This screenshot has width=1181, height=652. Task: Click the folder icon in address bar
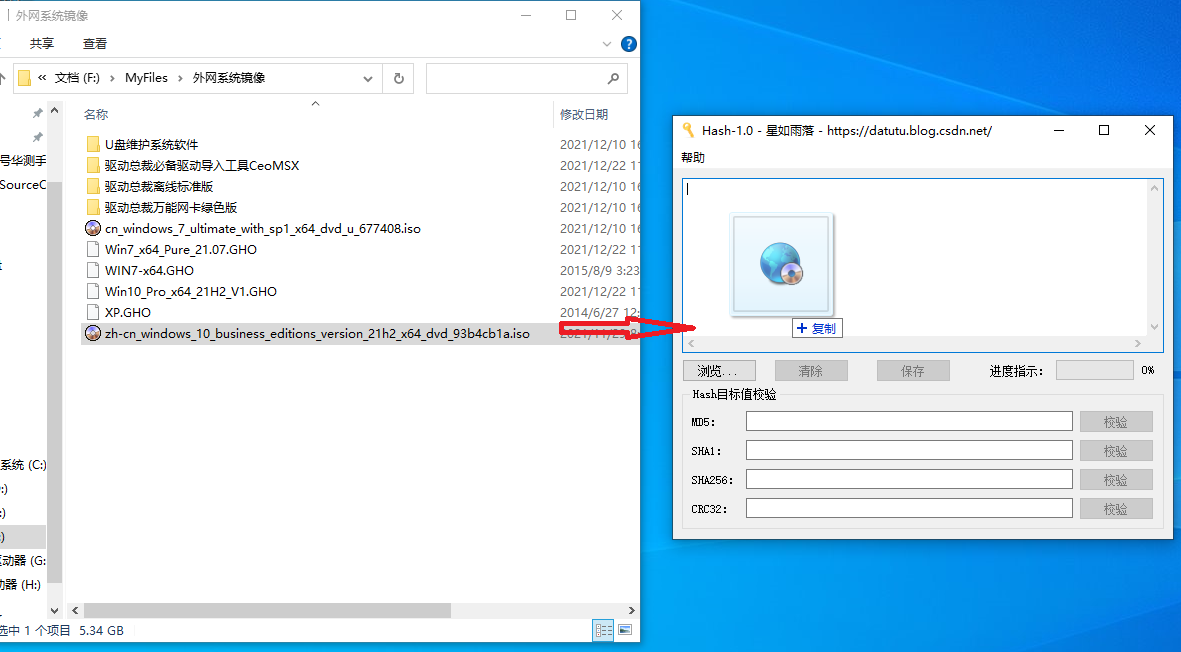tap(24, 78)
